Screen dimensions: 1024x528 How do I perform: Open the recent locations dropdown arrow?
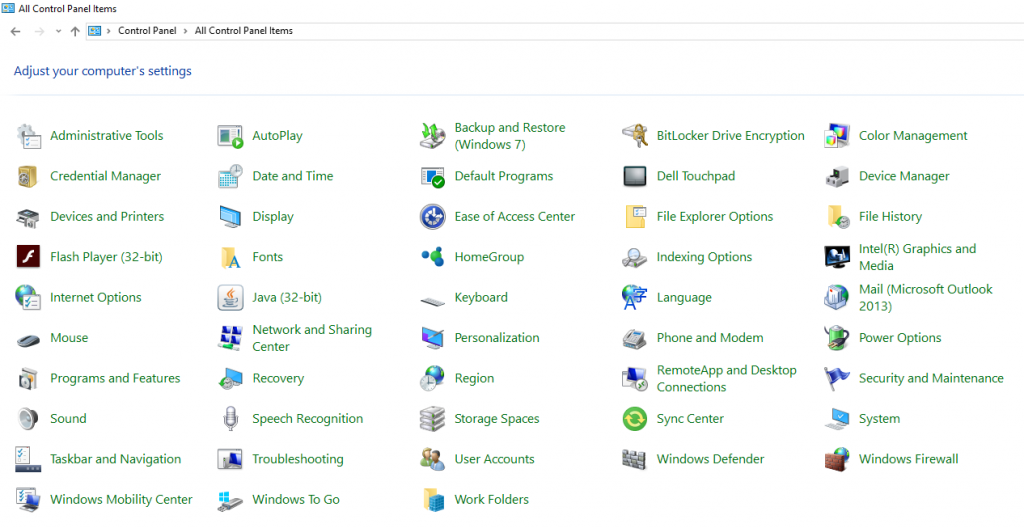pos(58,31)
